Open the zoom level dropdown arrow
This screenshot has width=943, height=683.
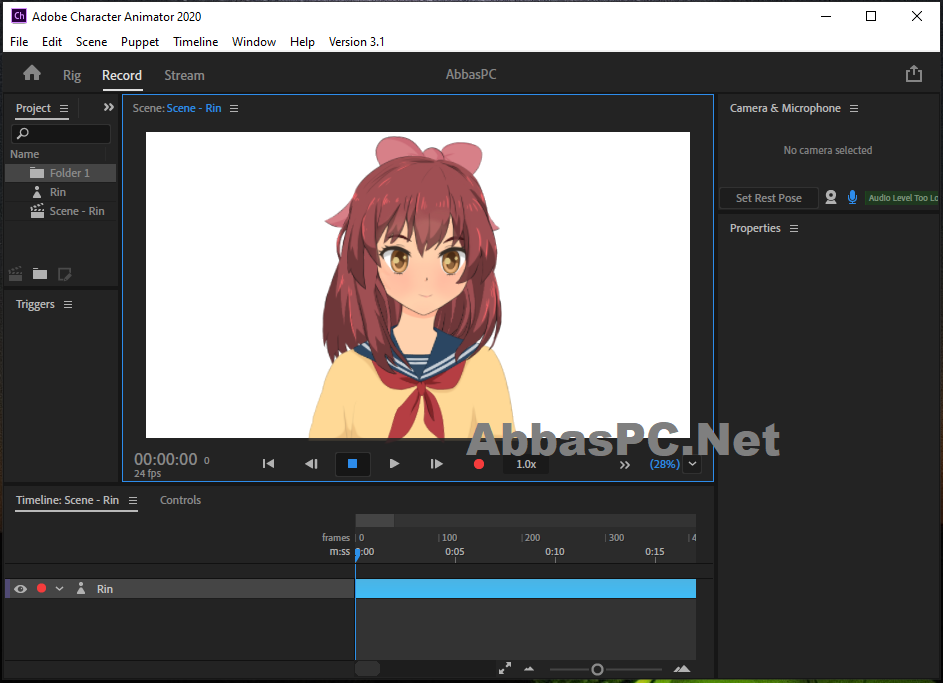point(692,464)
